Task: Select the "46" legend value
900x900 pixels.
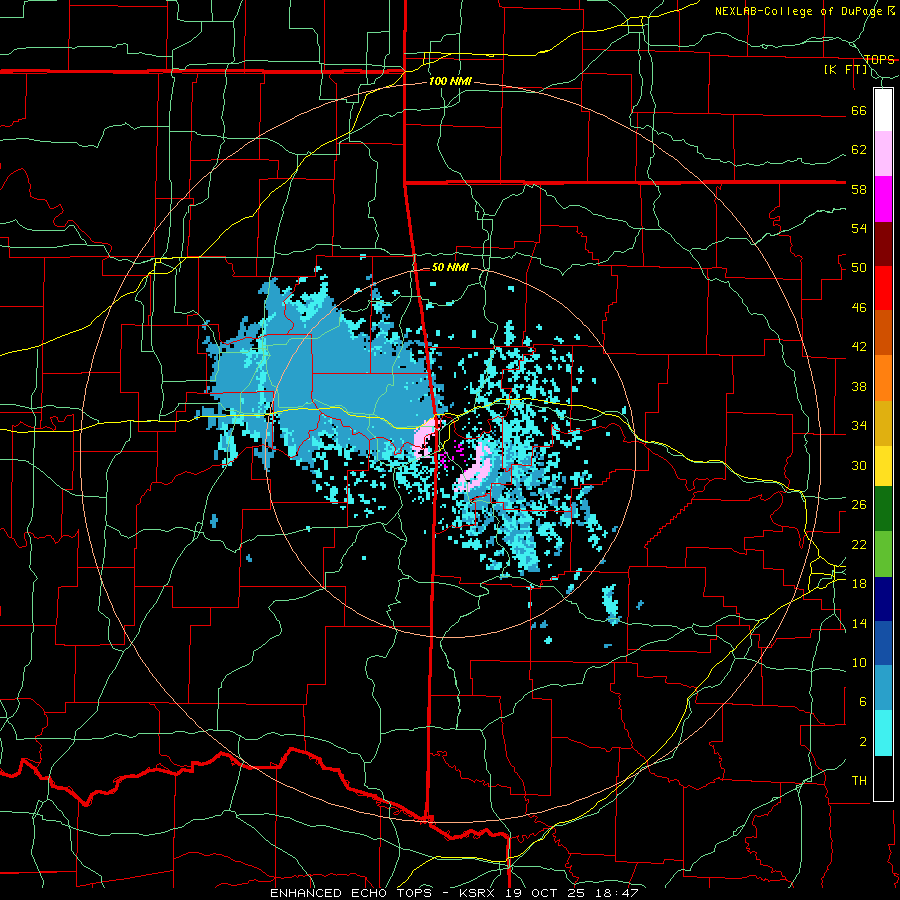Action: click(859, 308)
